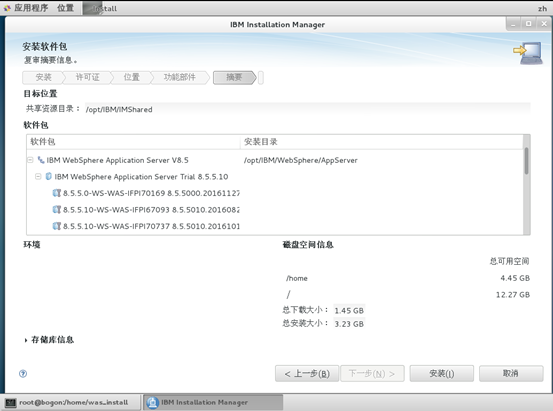Click the 12.27 GB available space value
Viewport: 553px width, 411px height.
pos(513,295)
